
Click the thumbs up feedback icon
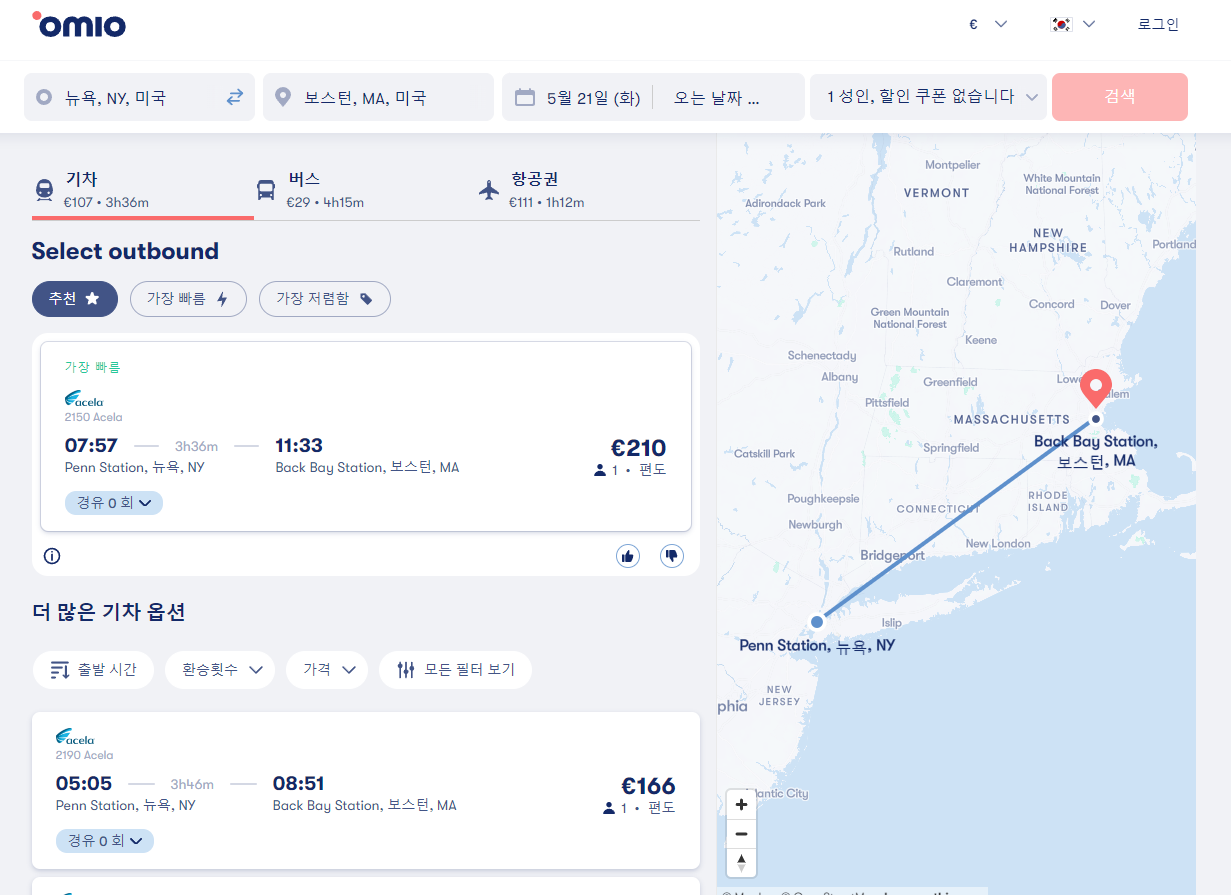point(628,556)
